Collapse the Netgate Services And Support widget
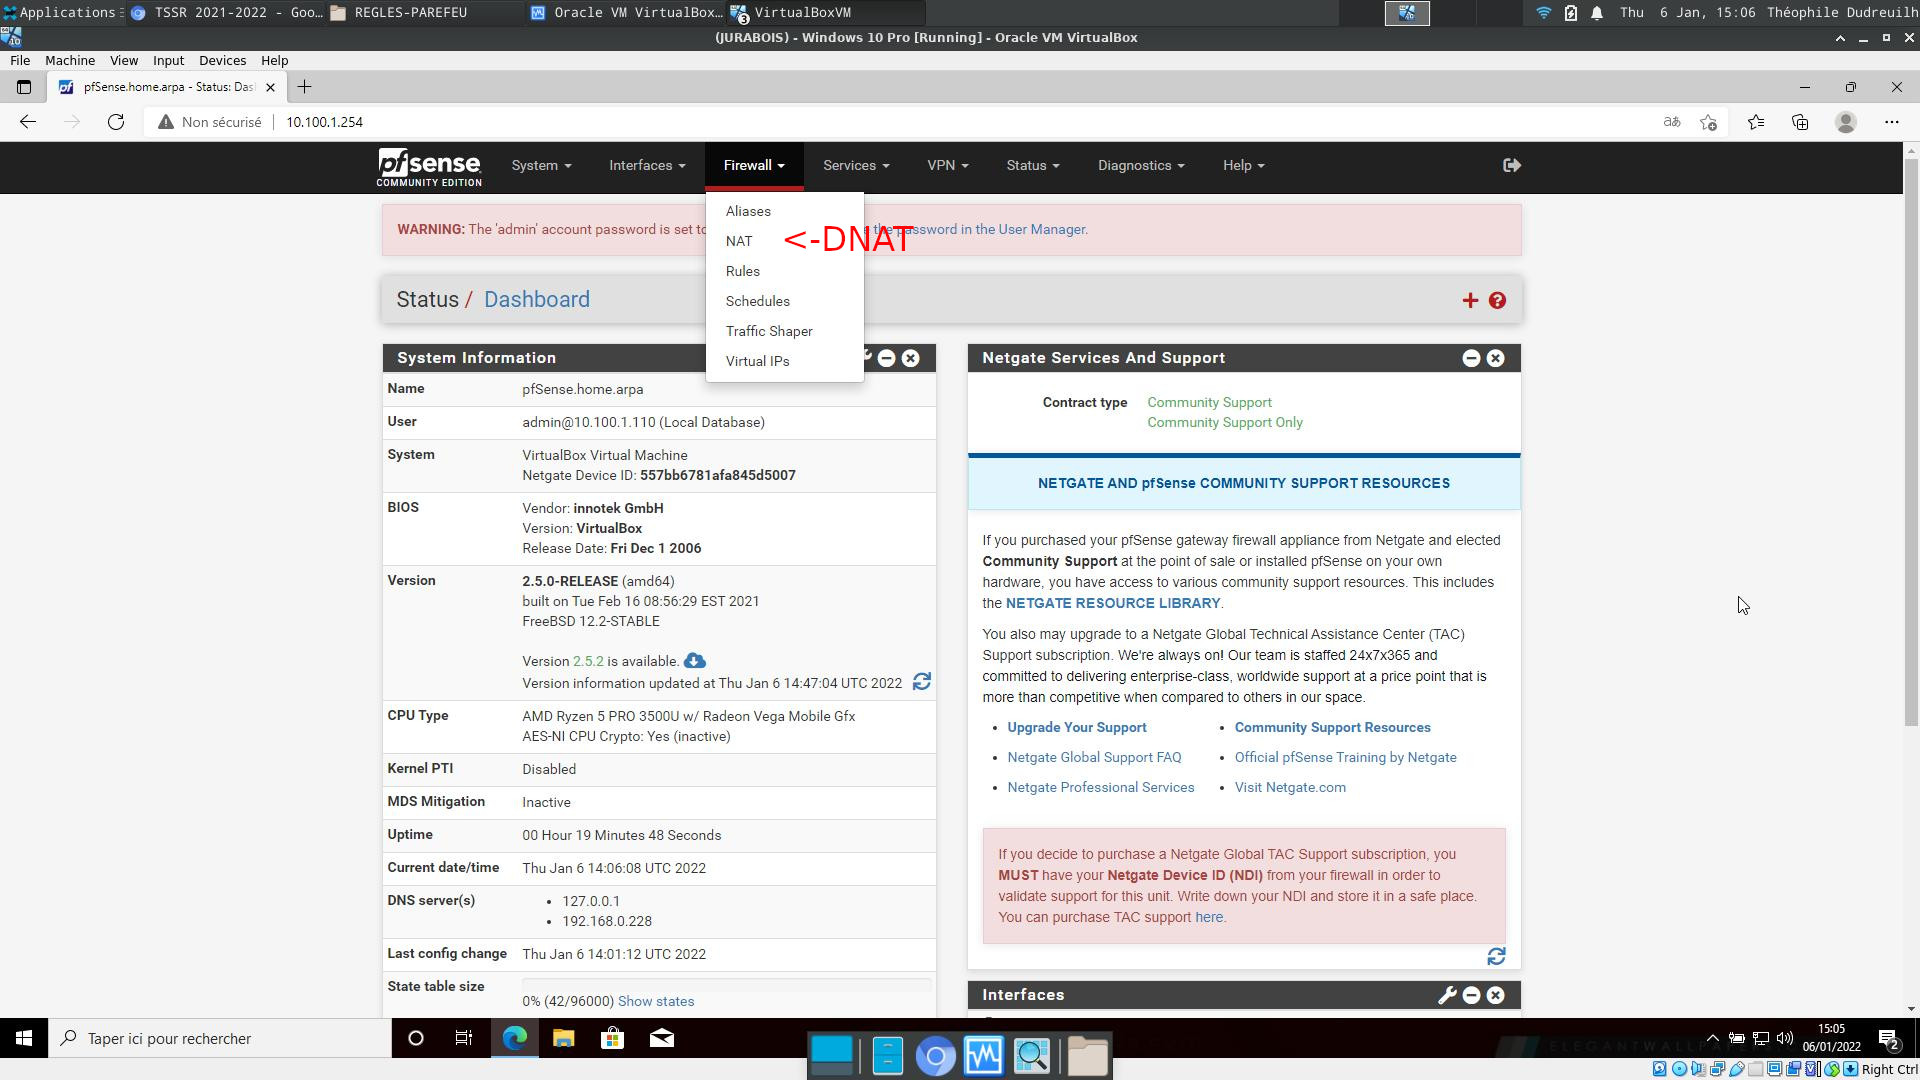The height and width of the screenshot is (1080, 1920). pyautogui.click(x=1471, y=358)
